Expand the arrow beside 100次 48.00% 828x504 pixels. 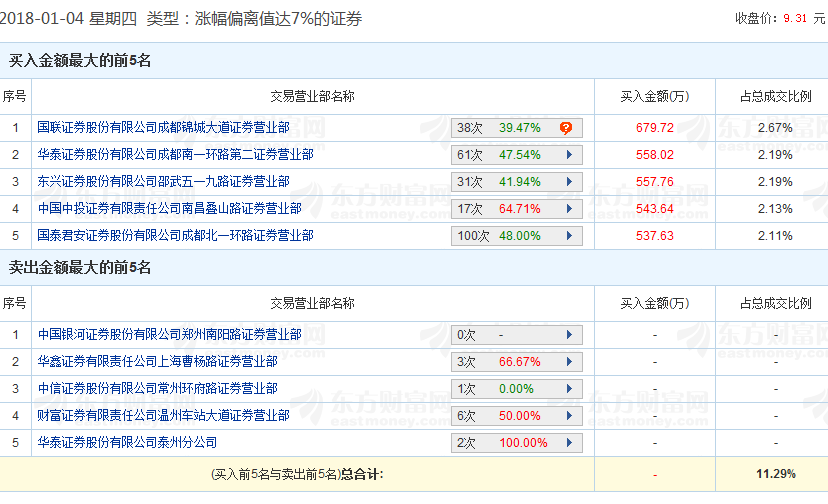[569, 236]
